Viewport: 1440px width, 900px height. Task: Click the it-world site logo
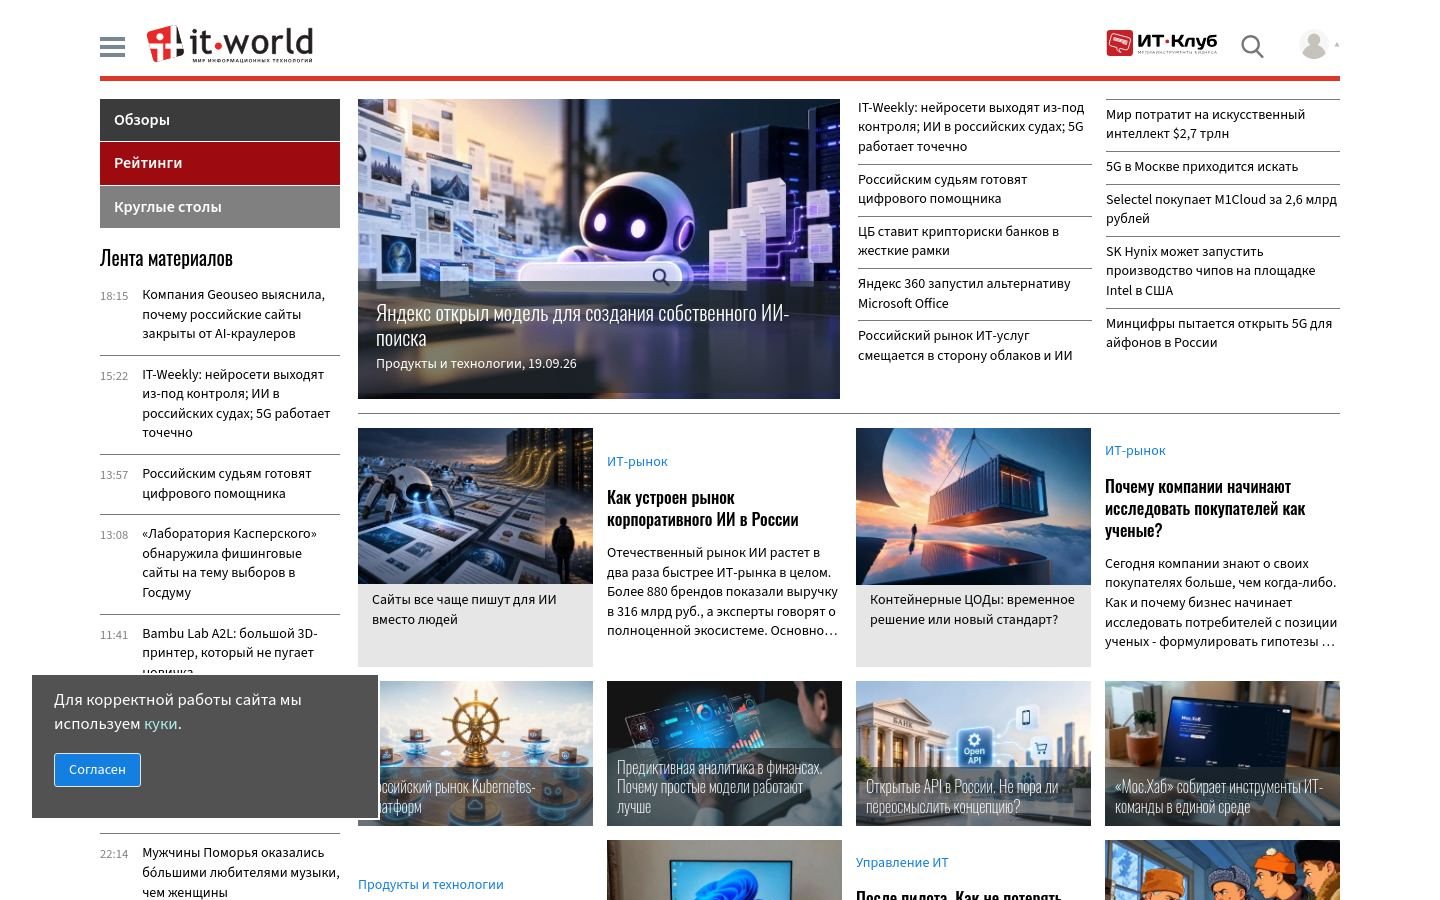pyautogui.click(x=230, y=44)
